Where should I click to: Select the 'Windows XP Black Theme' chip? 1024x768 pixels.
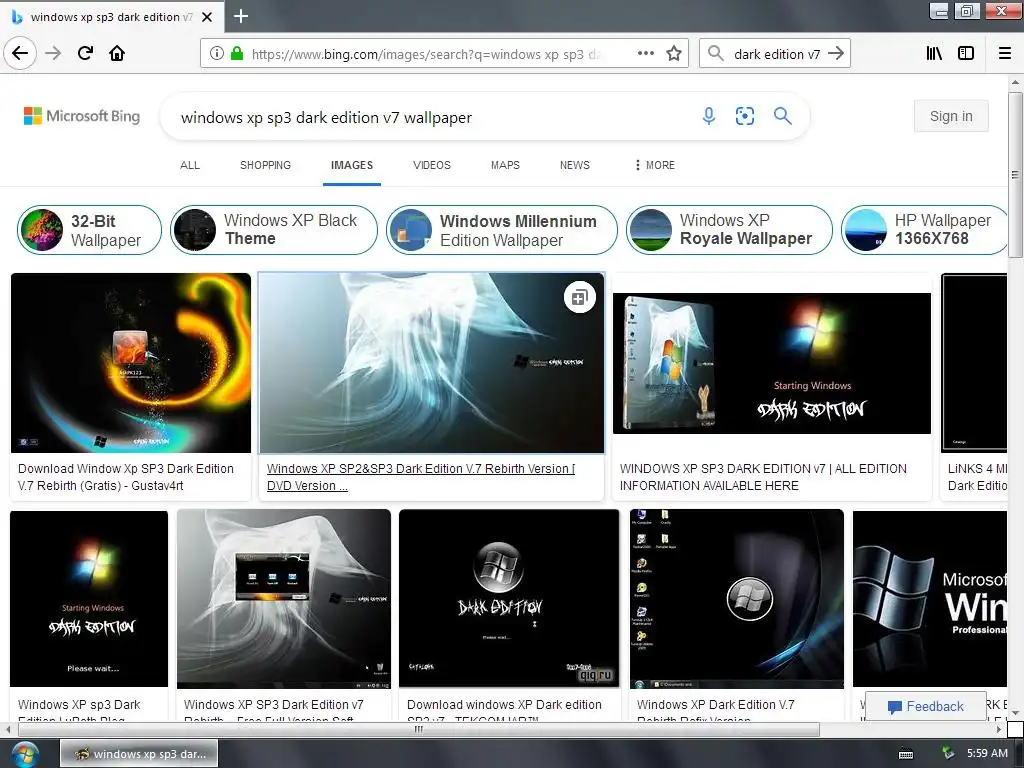tap(274, 230)
